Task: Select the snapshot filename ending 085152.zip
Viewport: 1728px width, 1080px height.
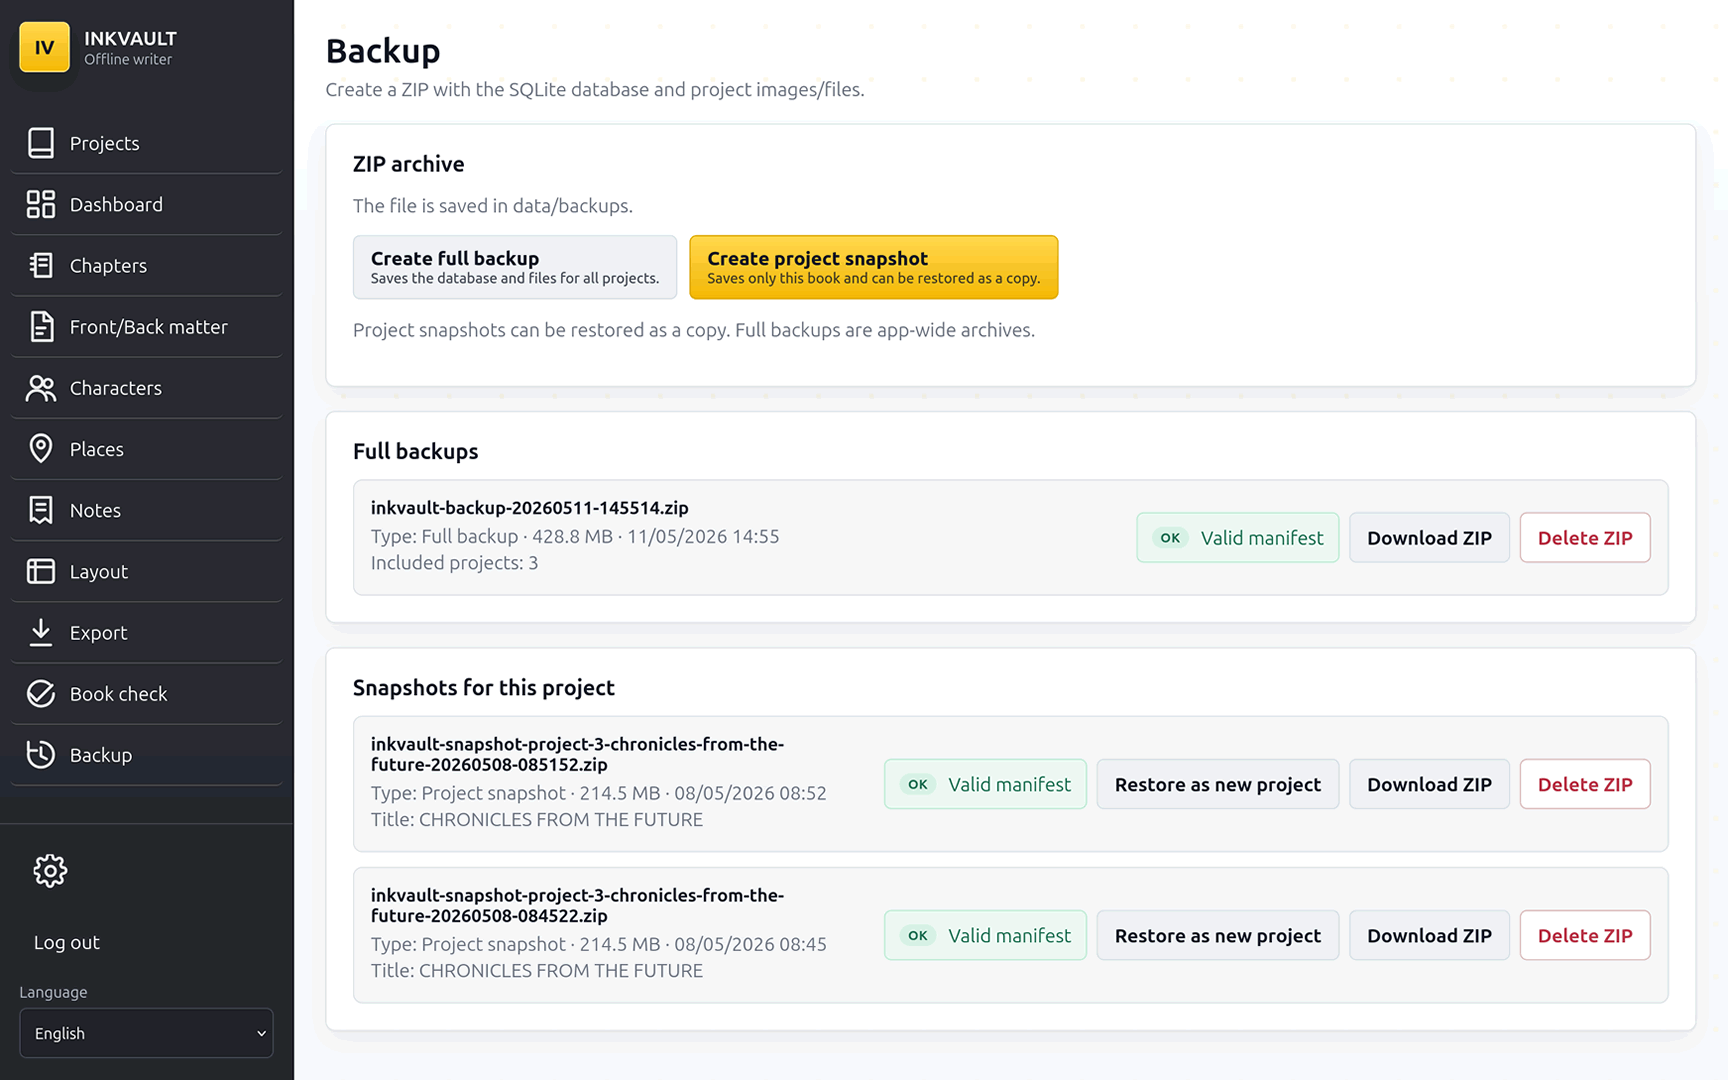Action: pos(577,754)
